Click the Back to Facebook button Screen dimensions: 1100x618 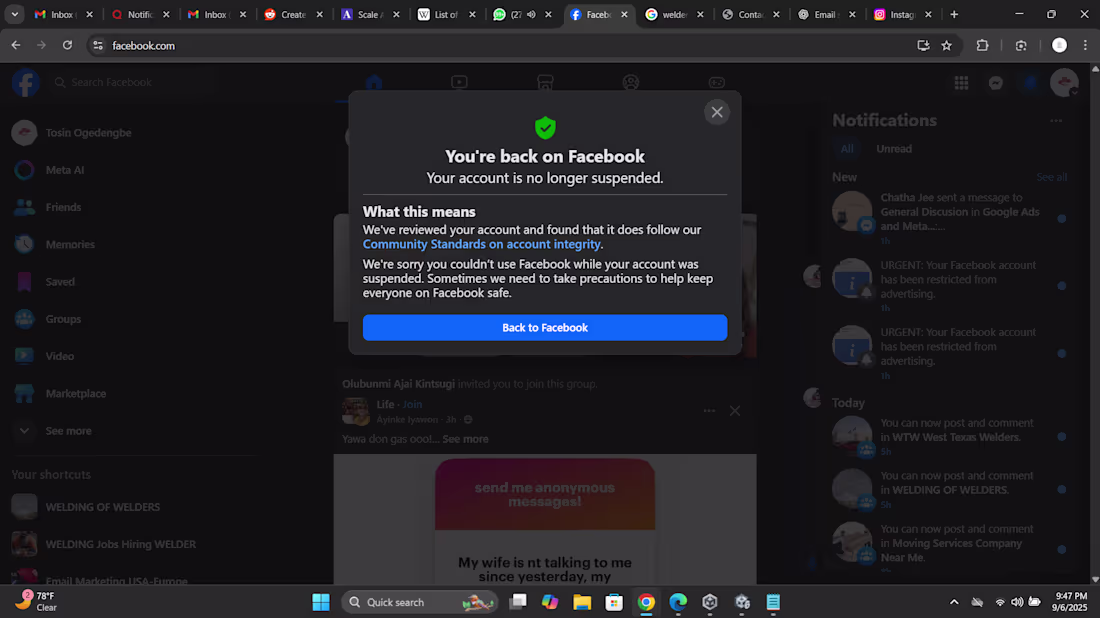tap(545, 327)
